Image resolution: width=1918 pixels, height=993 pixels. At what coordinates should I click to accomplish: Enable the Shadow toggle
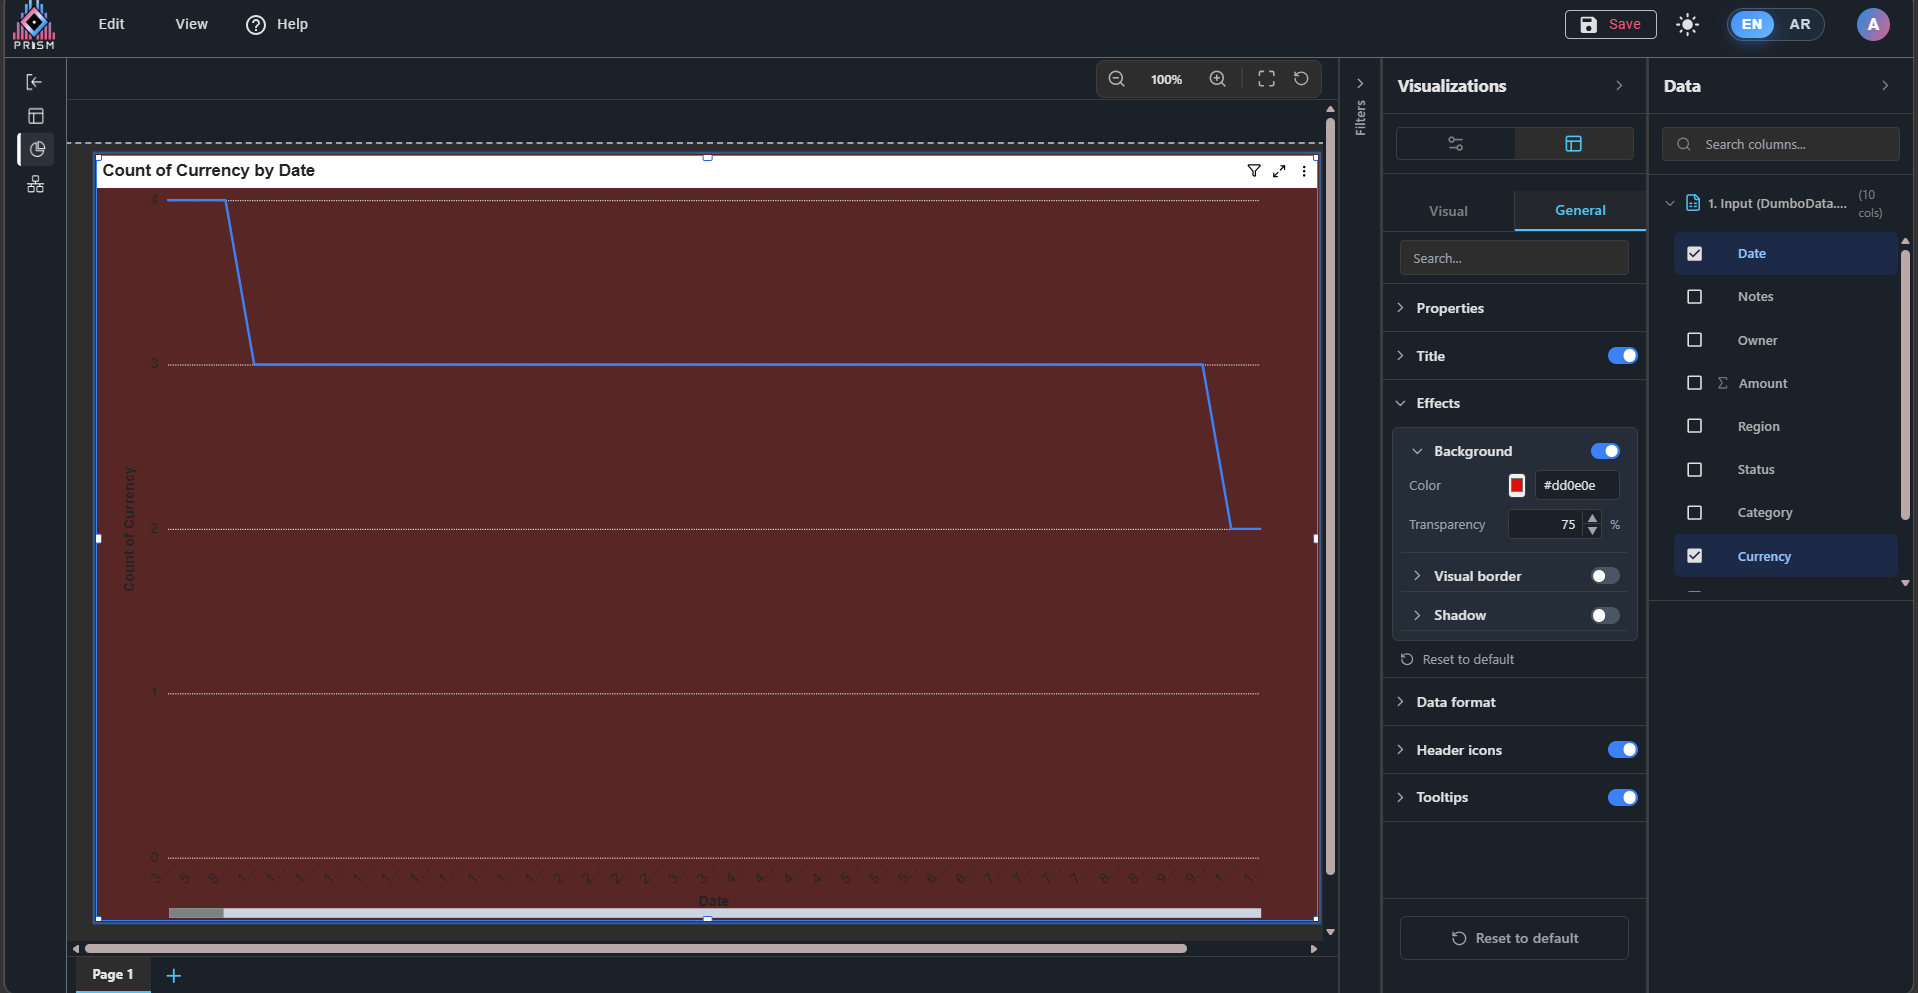[x=1604, y=615]
